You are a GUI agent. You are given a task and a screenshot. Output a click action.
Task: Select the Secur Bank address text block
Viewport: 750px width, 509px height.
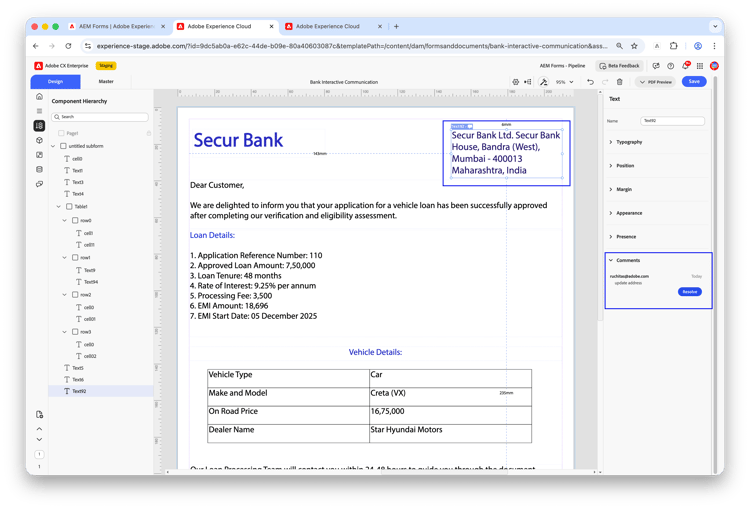coord(506,153)
